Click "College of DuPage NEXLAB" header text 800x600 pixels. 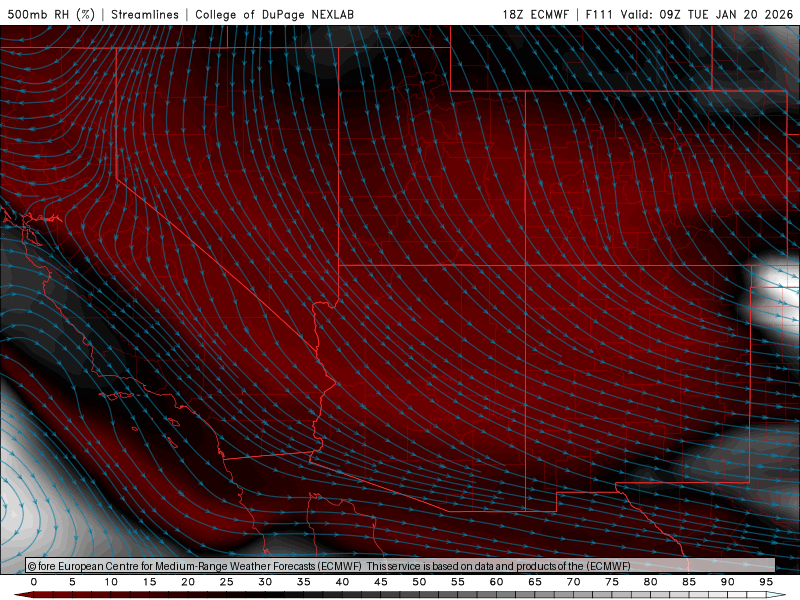(x=274, y=14)
